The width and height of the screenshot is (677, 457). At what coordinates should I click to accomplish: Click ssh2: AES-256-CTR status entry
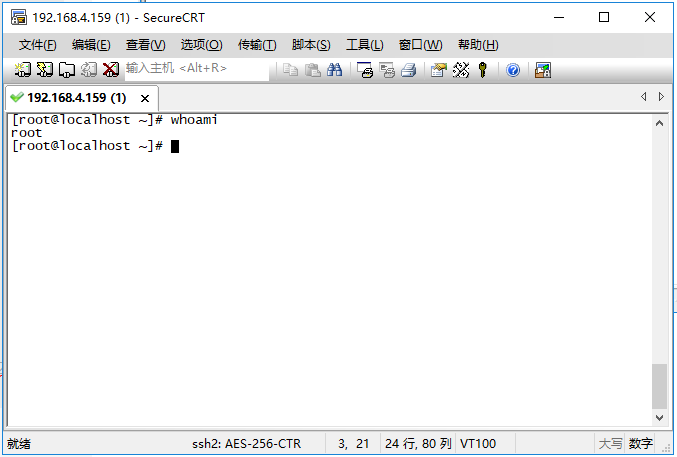tap(247, 444)
